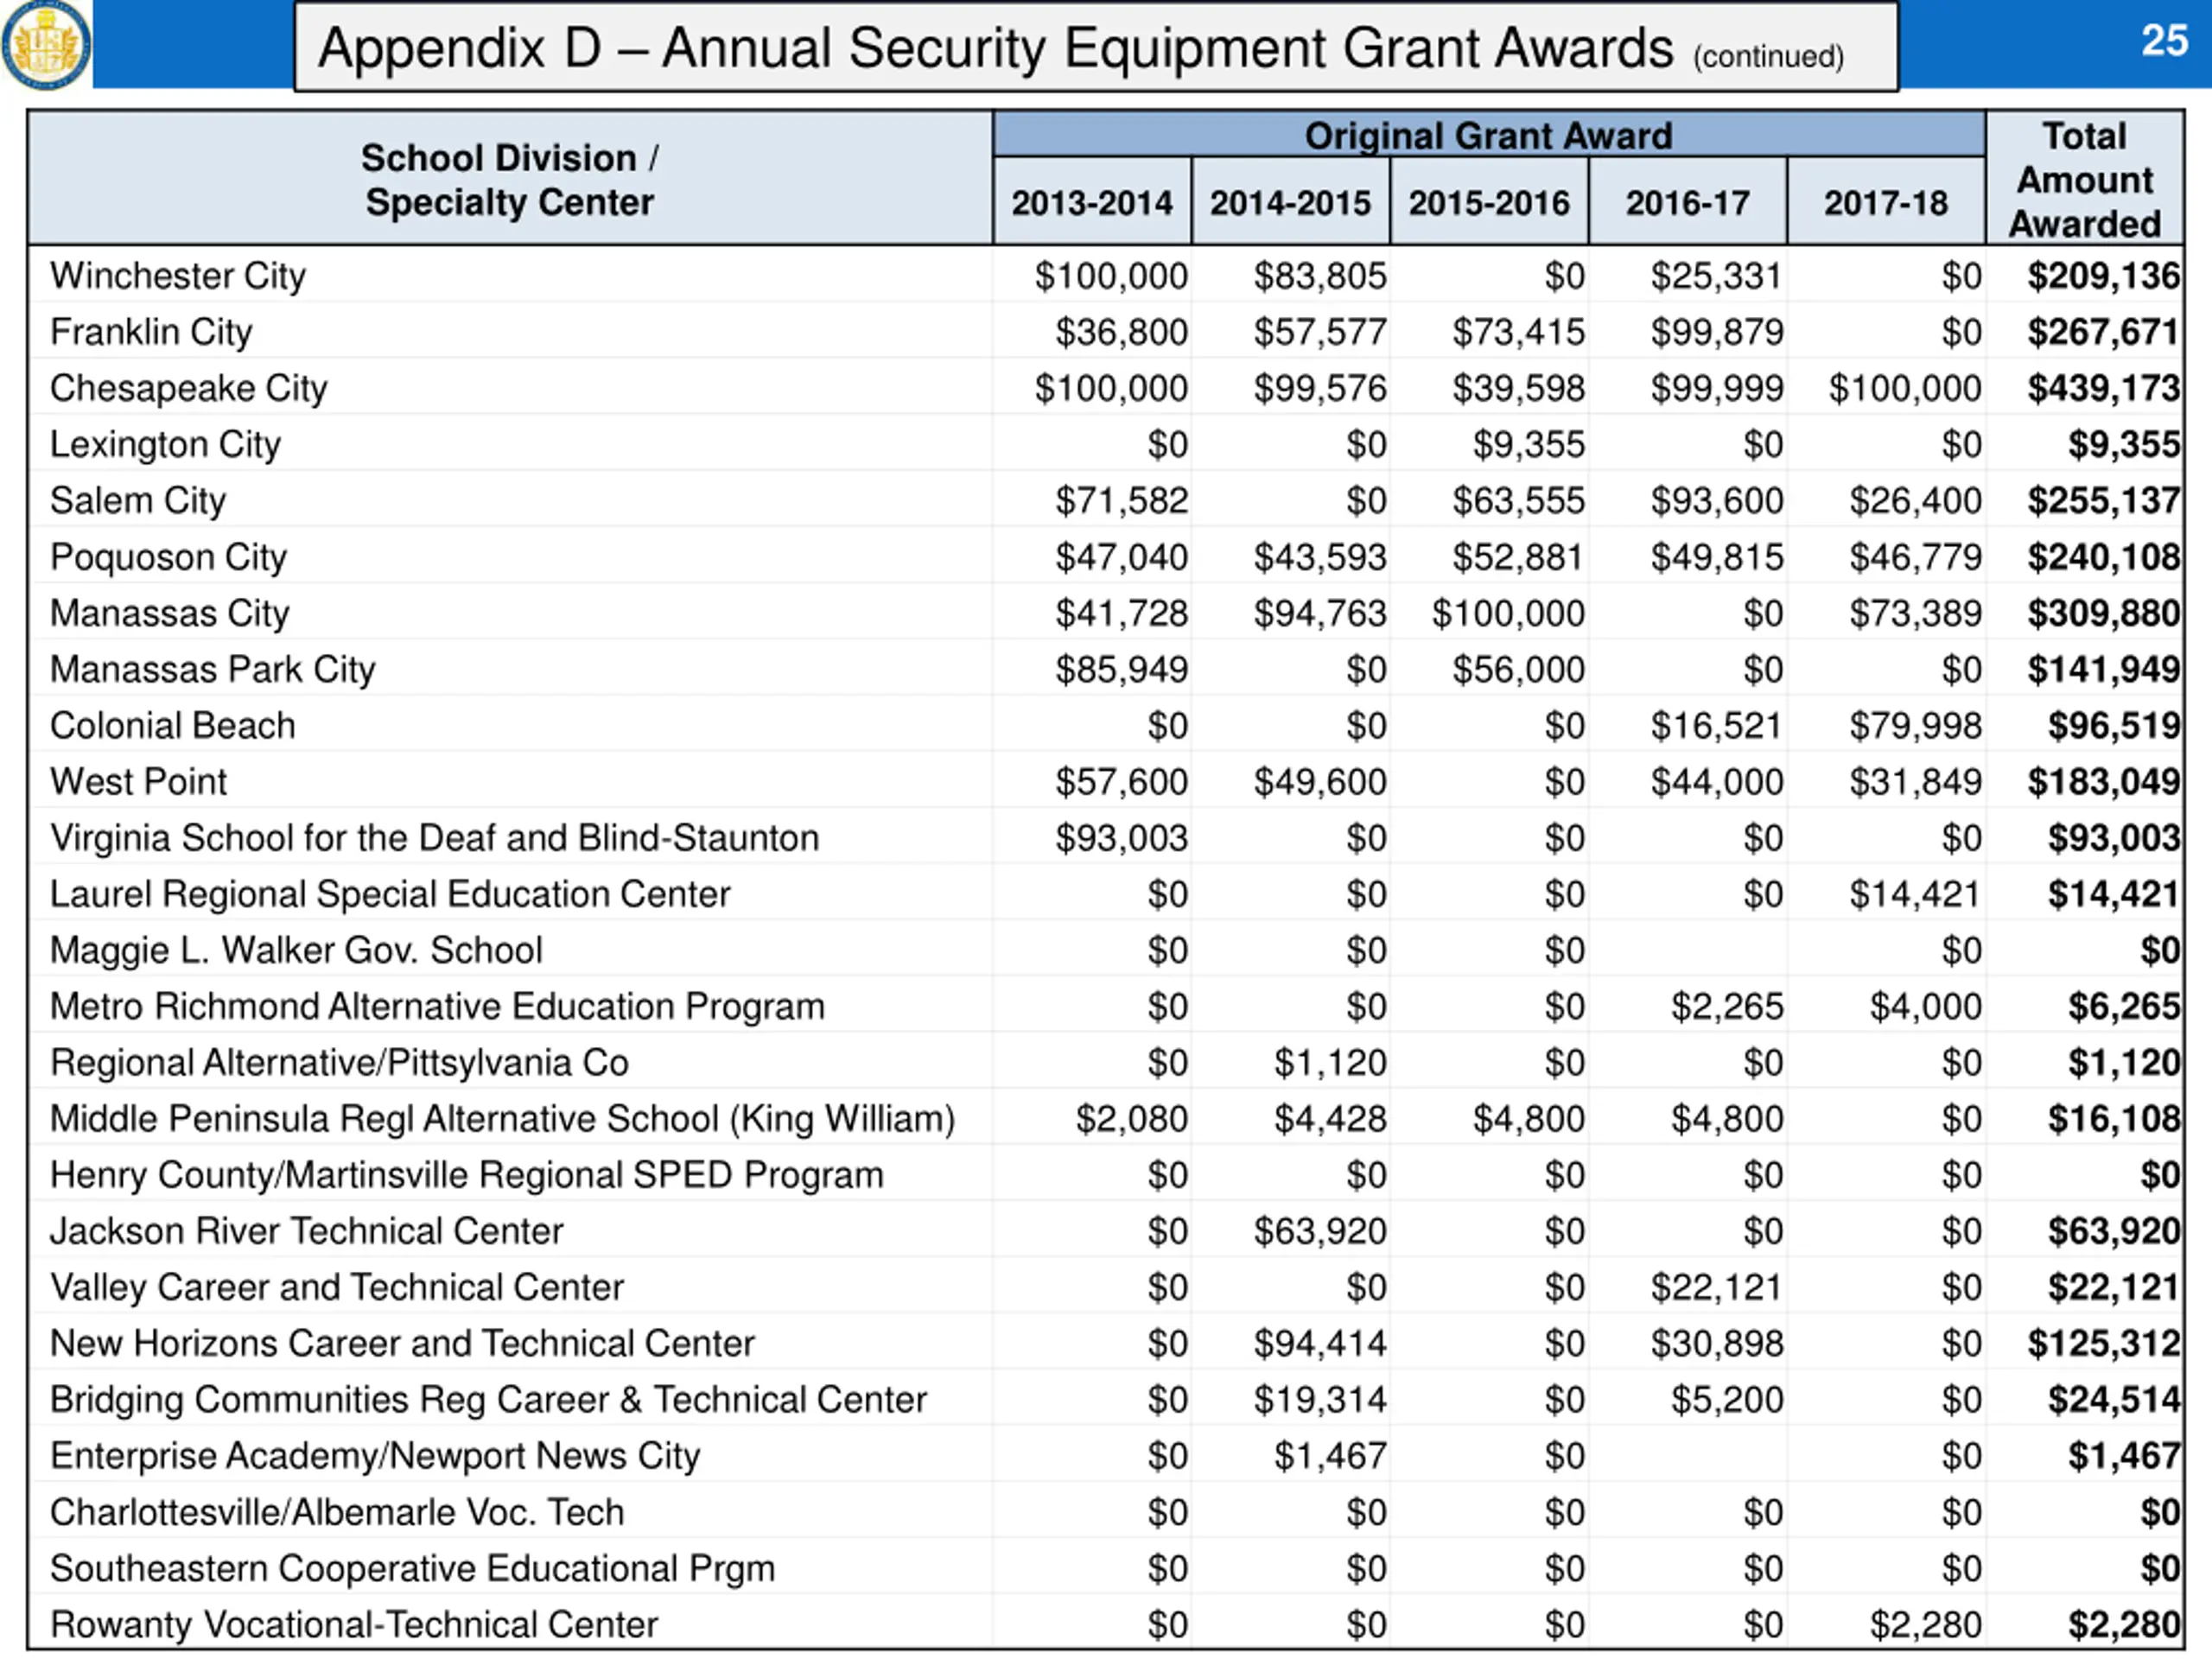Click the seal logo in top-left corner
The image size is (2212, 1659).
[x=46, y=45]
